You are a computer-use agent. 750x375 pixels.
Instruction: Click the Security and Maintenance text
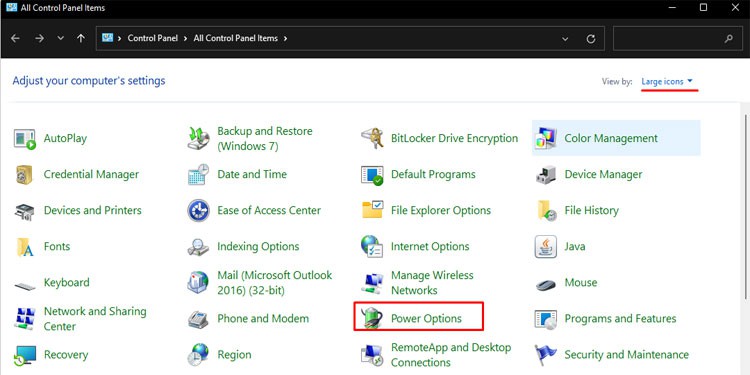pyautogui.click(x=627, y=355)
